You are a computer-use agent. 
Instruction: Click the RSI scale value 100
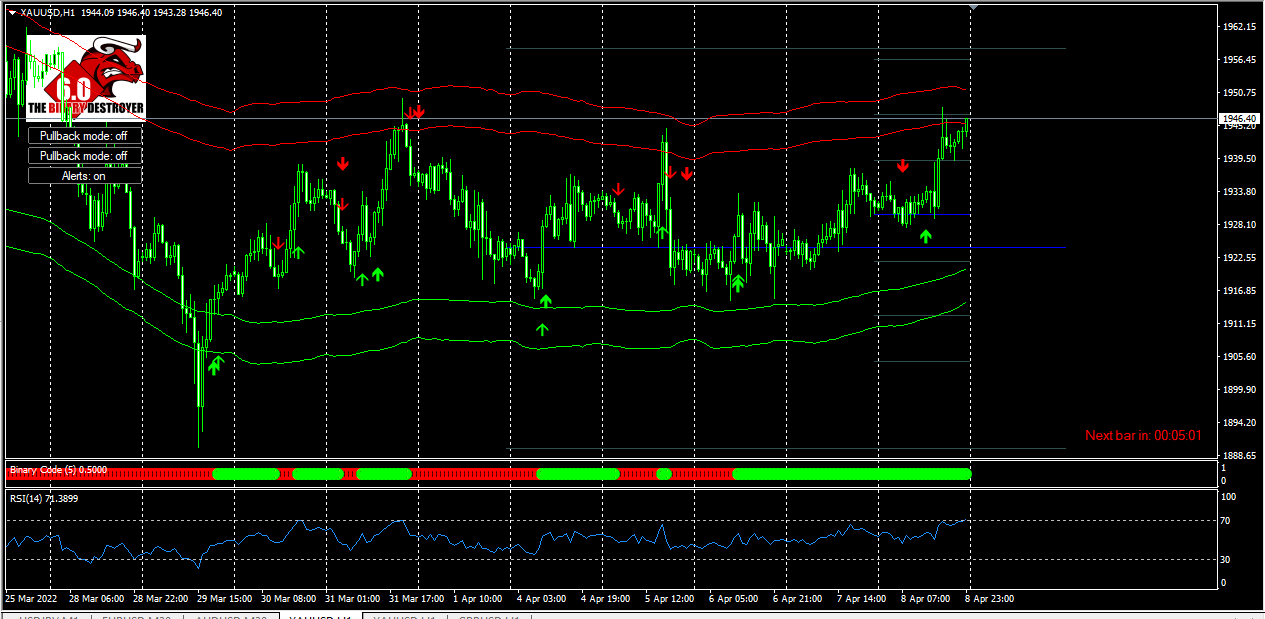(1231, 497)
